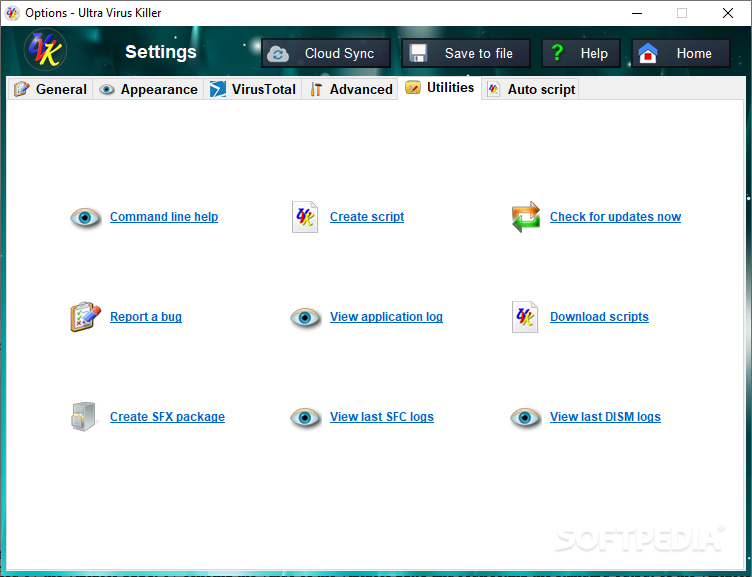Open Command line help link

tap(164, 217)
